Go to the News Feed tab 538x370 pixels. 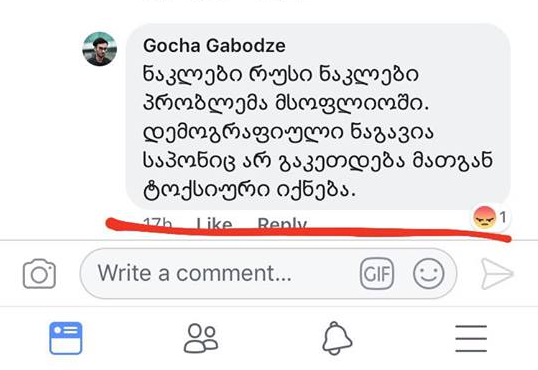point(66,338)
